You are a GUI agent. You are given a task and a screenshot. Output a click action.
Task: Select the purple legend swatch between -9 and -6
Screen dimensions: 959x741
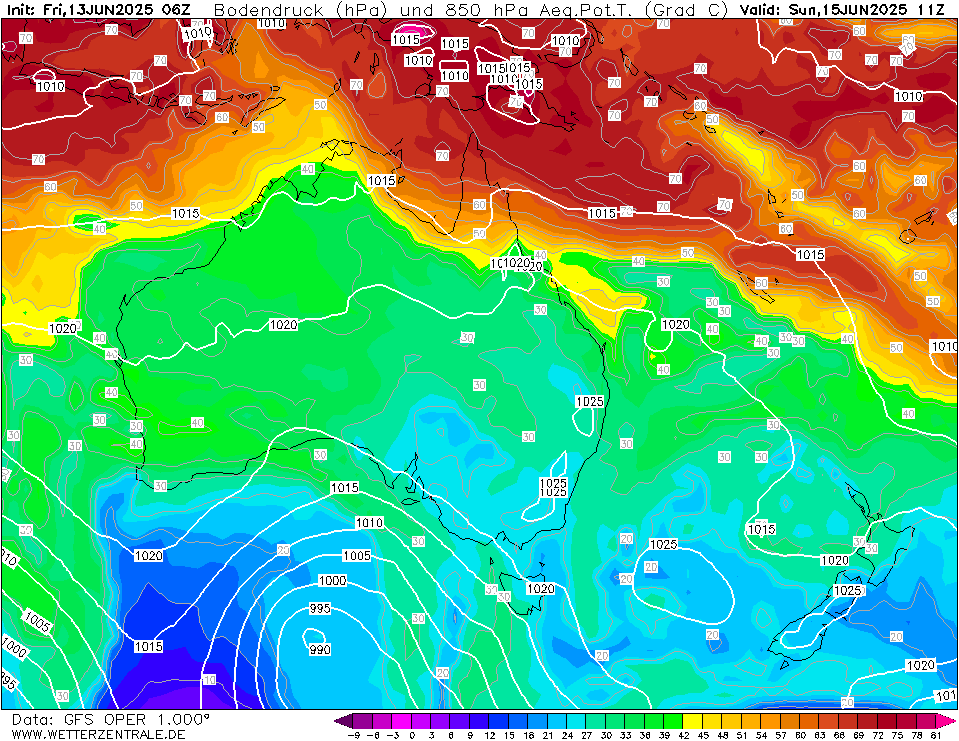point(363,721)
